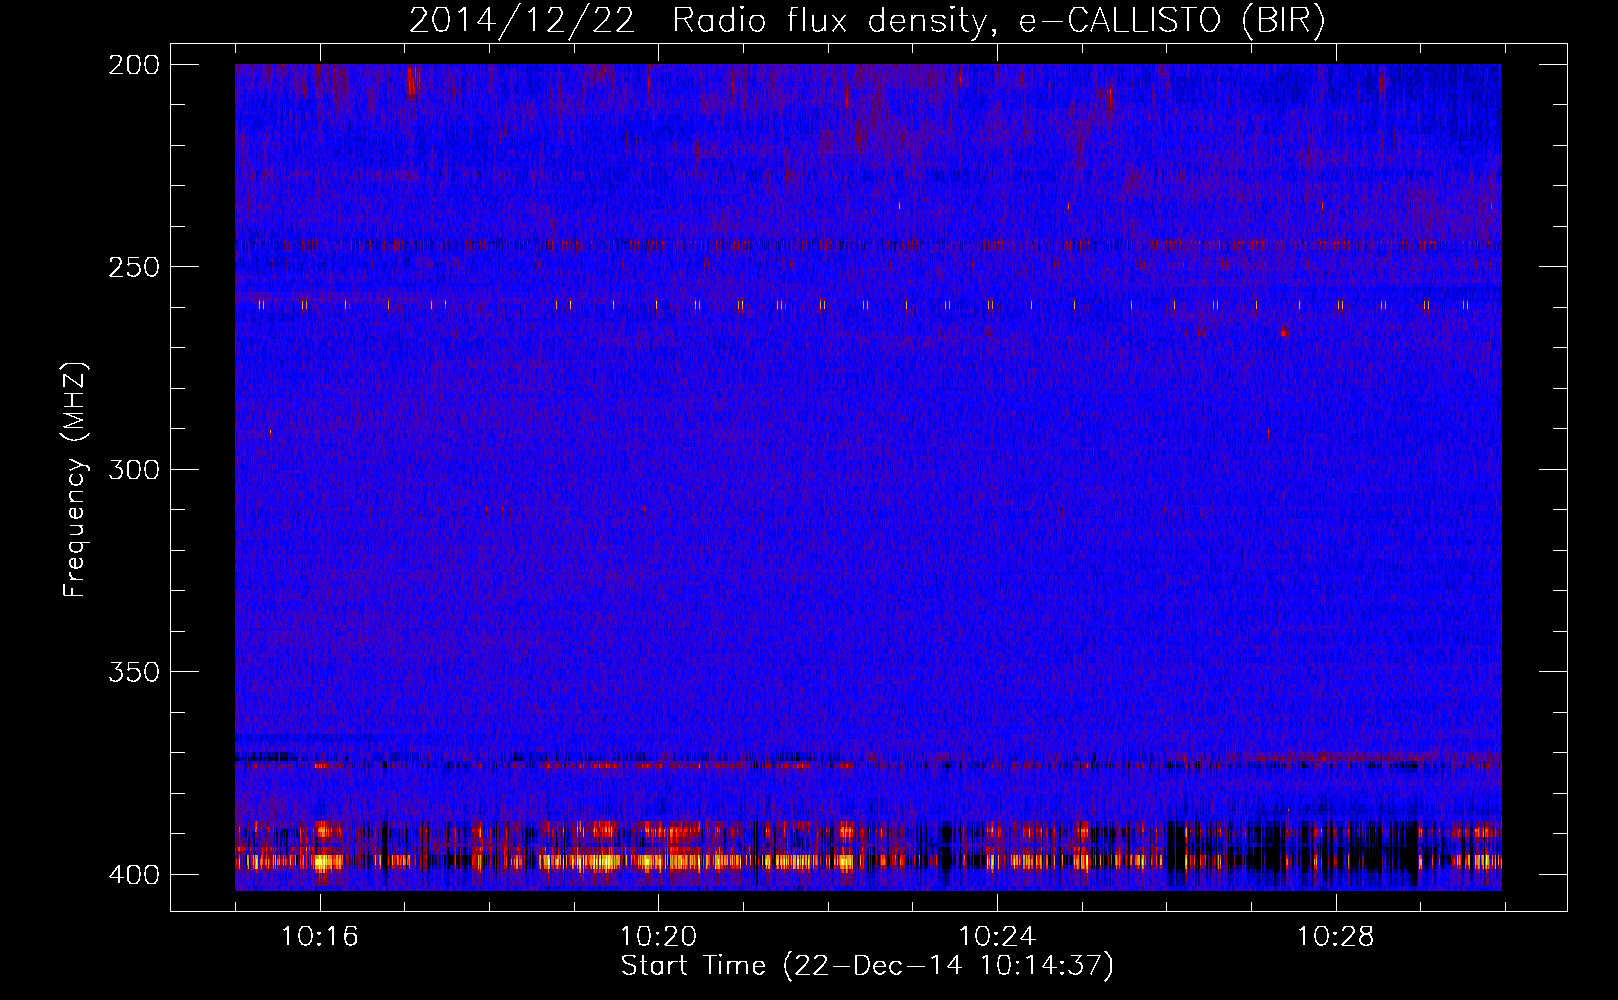The image size is (1618, 1000).
Task: Click the '200' frequency tick label
Action: (134, 65)
